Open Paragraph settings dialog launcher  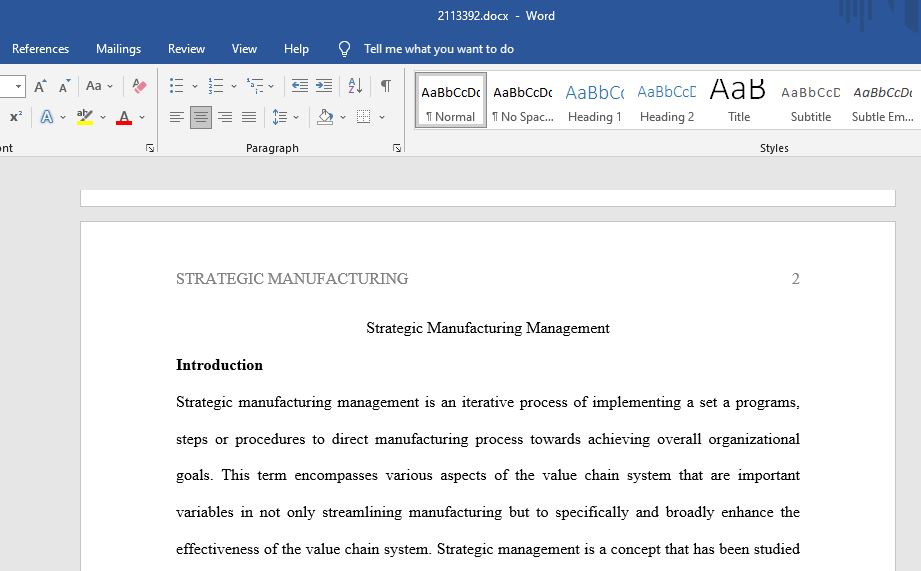[x=397, y=148]
